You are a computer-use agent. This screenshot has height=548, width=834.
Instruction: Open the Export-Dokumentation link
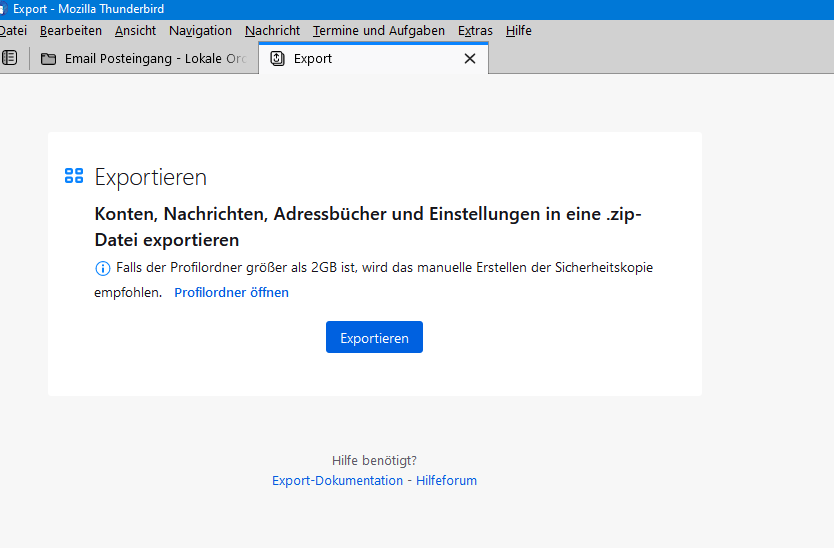[337, 481]
